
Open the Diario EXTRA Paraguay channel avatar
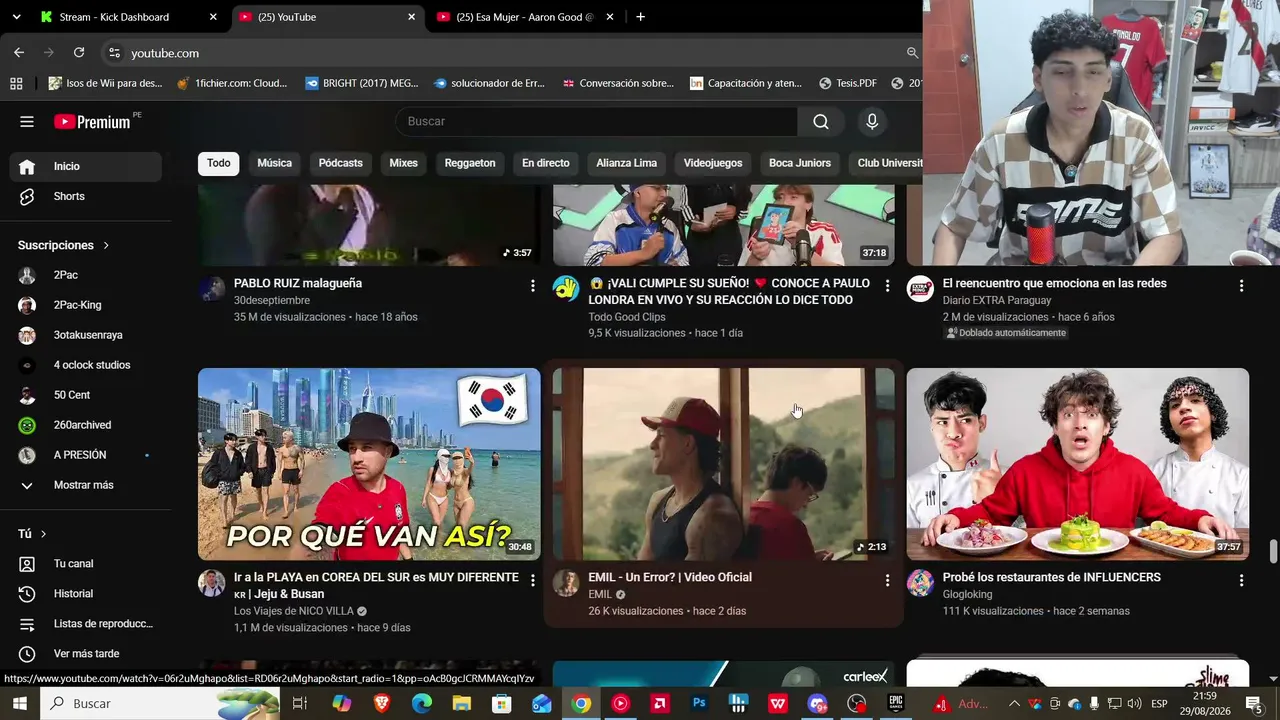click(920, 289)
